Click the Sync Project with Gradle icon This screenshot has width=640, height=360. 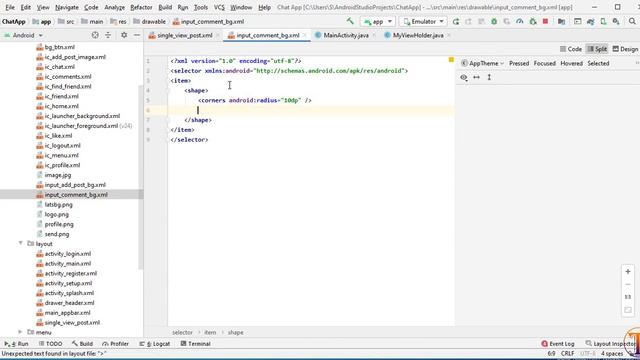pos(590,22)
